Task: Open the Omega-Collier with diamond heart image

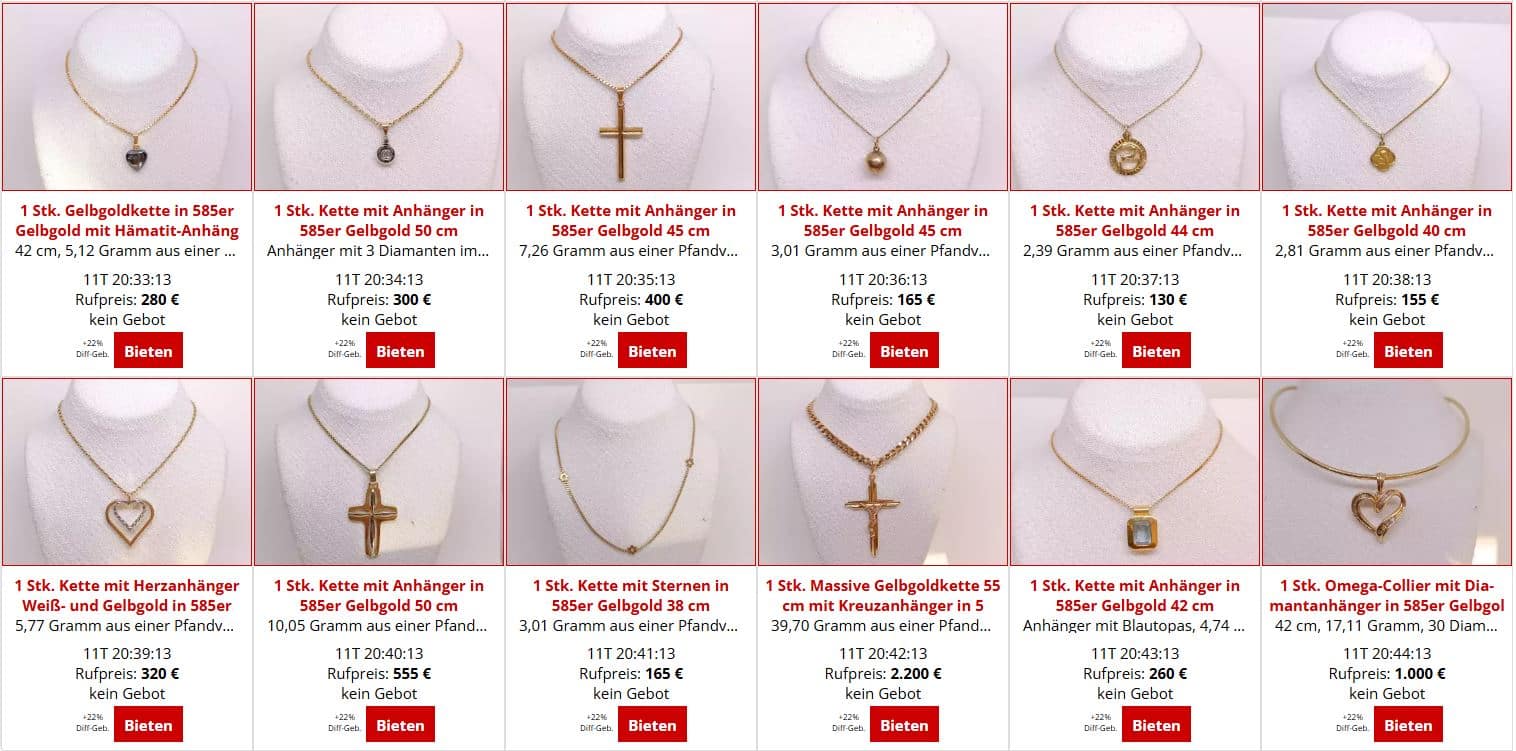Action: coord(1387,472)
